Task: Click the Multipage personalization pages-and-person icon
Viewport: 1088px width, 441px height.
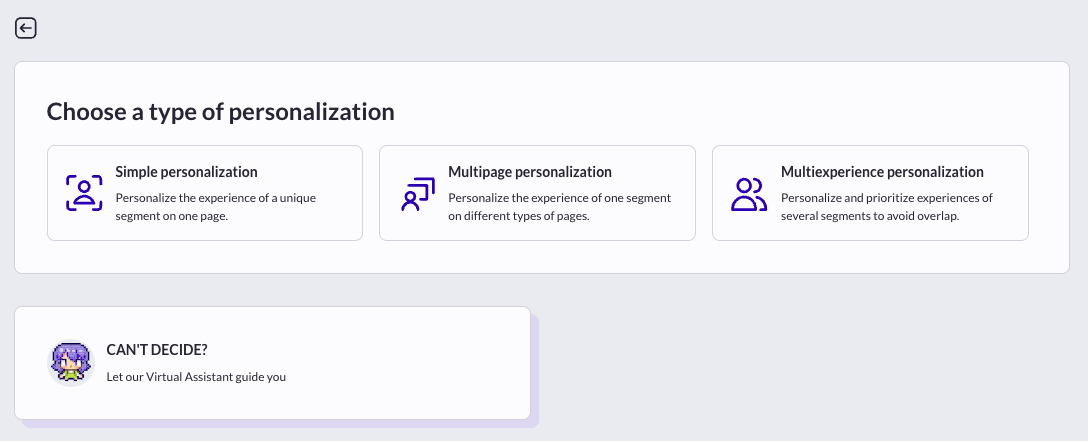Action: click(418, 194)
